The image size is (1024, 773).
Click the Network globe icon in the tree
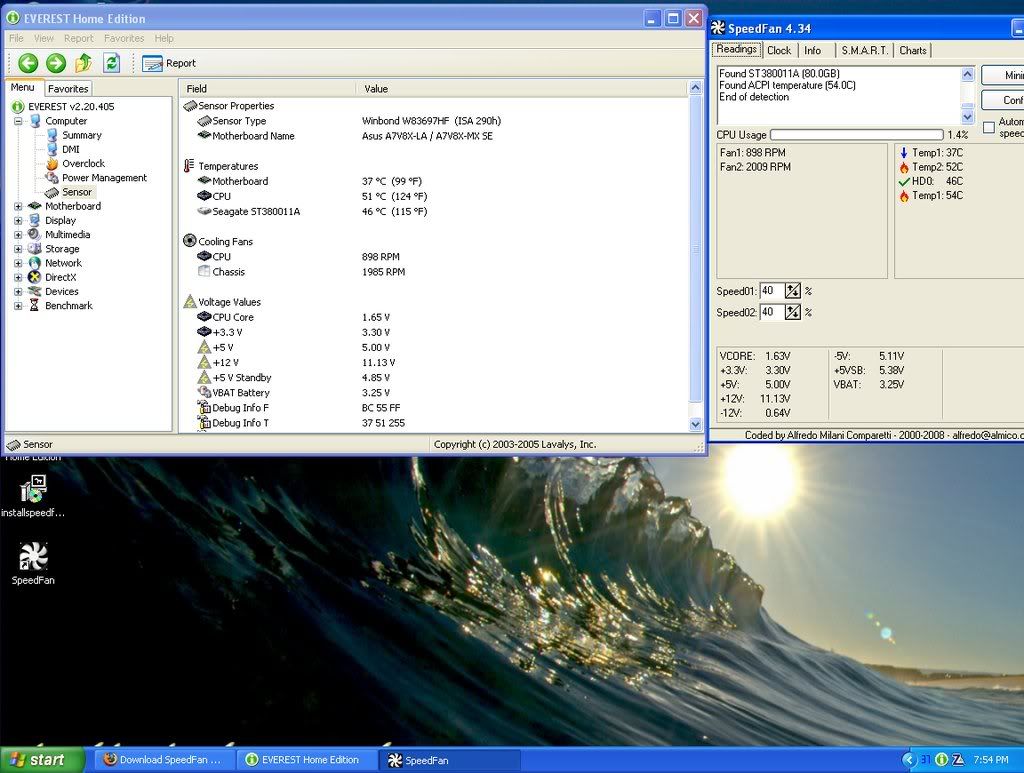coord(35,263)
